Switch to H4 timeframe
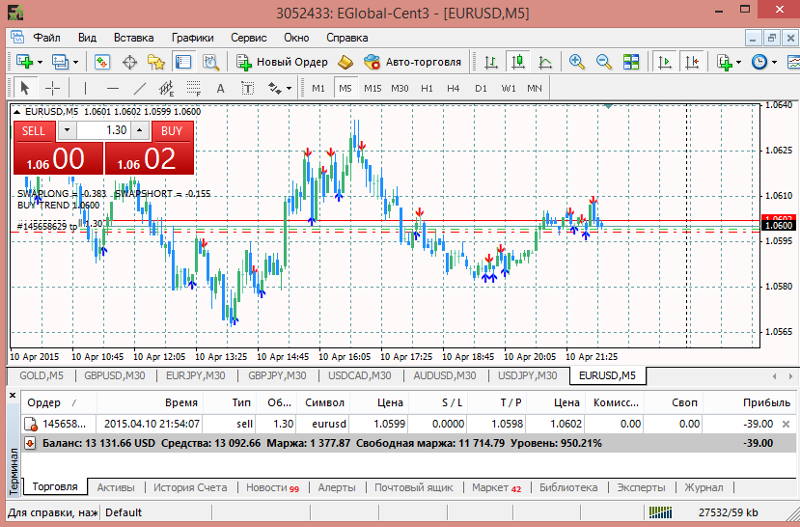 [x=453, y=88]
